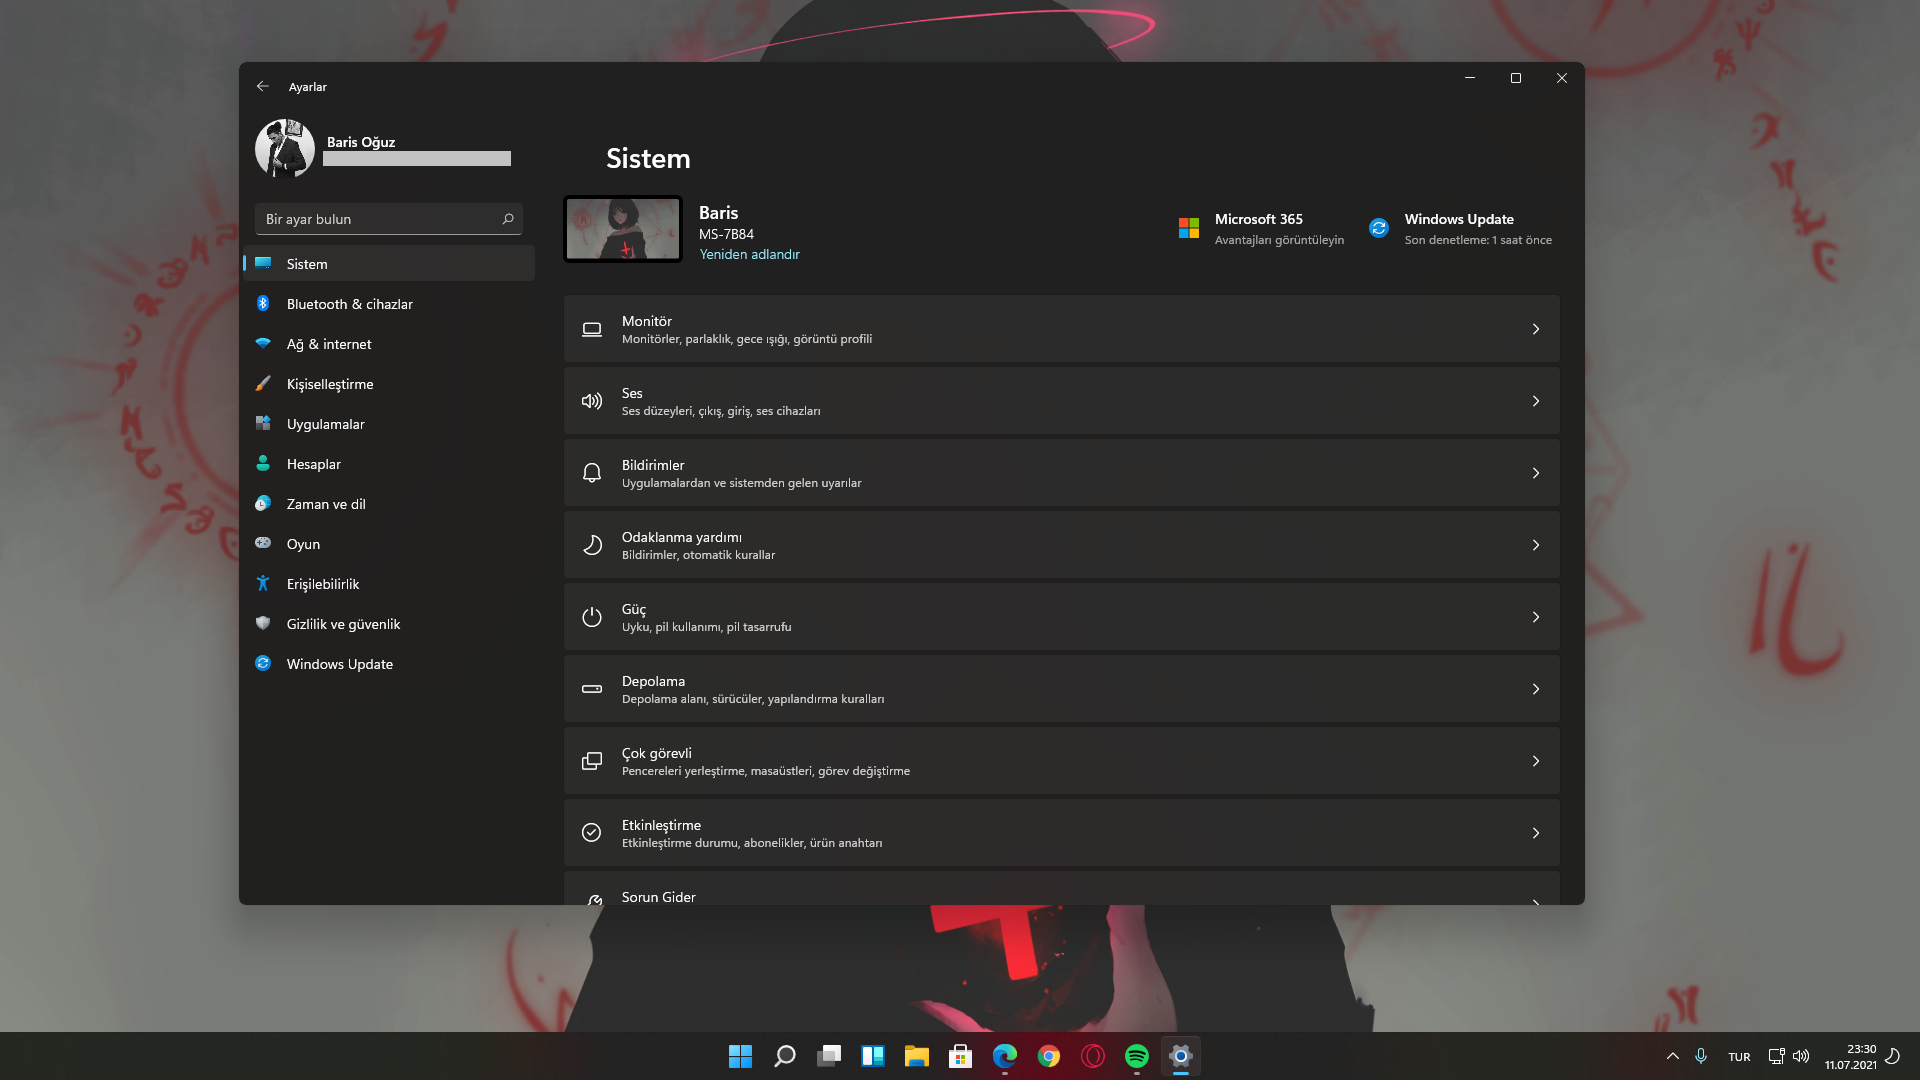Click the desktop wallpaper thumbnail preview
Image resolution: width=1920 pixels, height=1080 pixels.
[622, 229]
